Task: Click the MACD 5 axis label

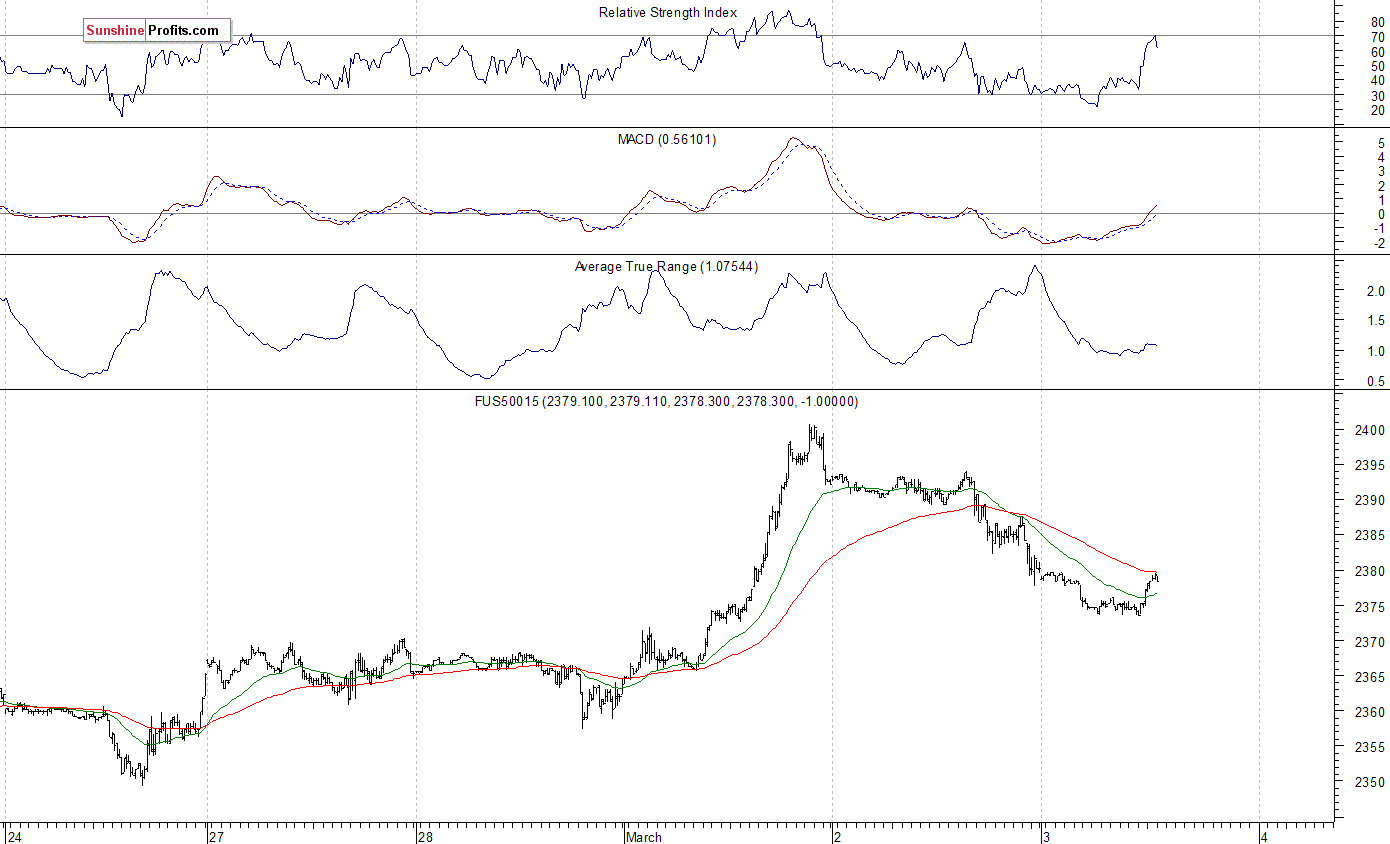Action: coord(1381,143)
